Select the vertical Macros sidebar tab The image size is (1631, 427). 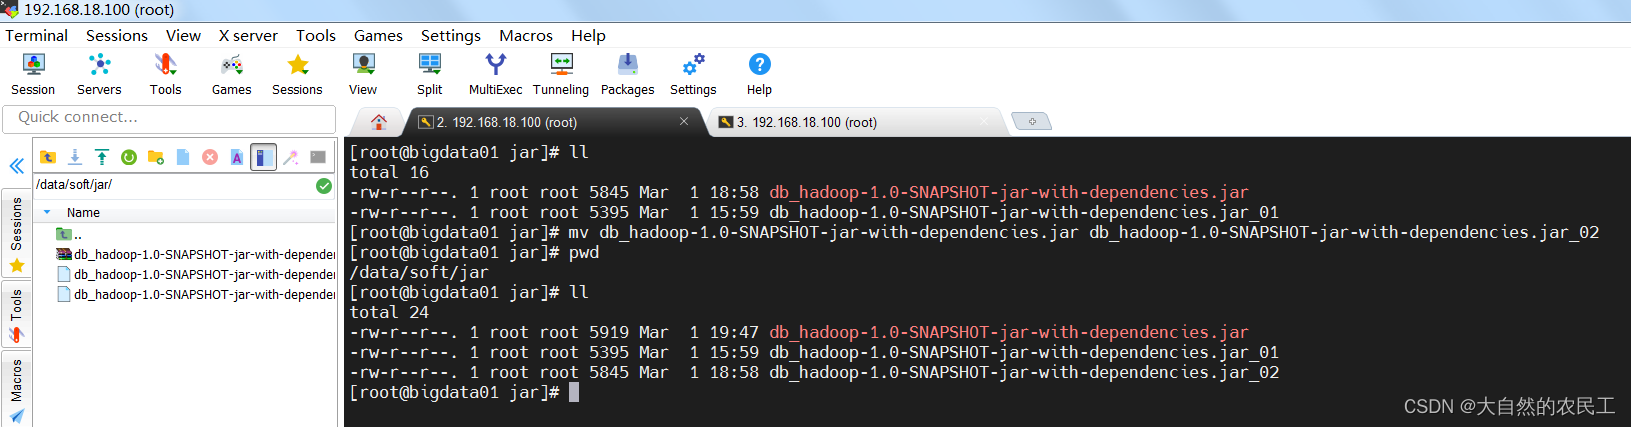click(16, 390)
